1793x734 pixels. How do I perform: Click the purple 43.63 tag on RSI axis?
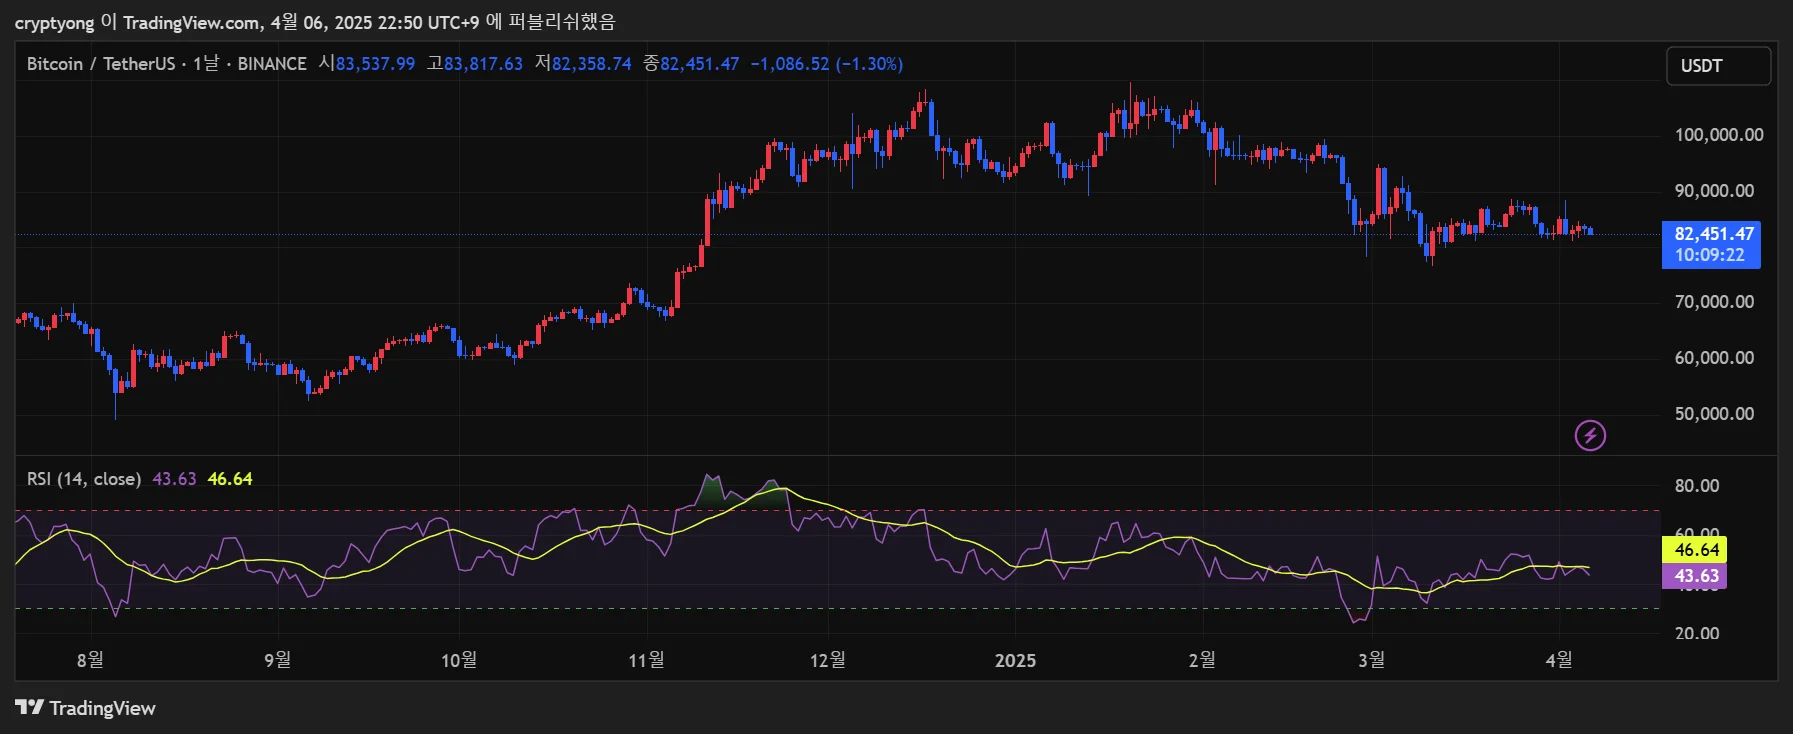click(x=1694, y=576)
